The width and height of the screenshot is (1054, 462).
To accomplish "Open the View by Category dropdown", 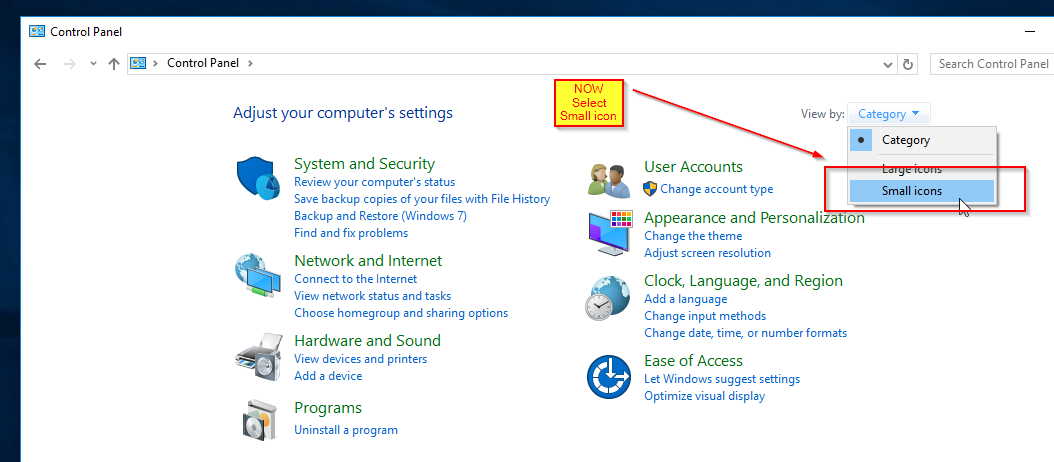I will [x=889, y=114].
